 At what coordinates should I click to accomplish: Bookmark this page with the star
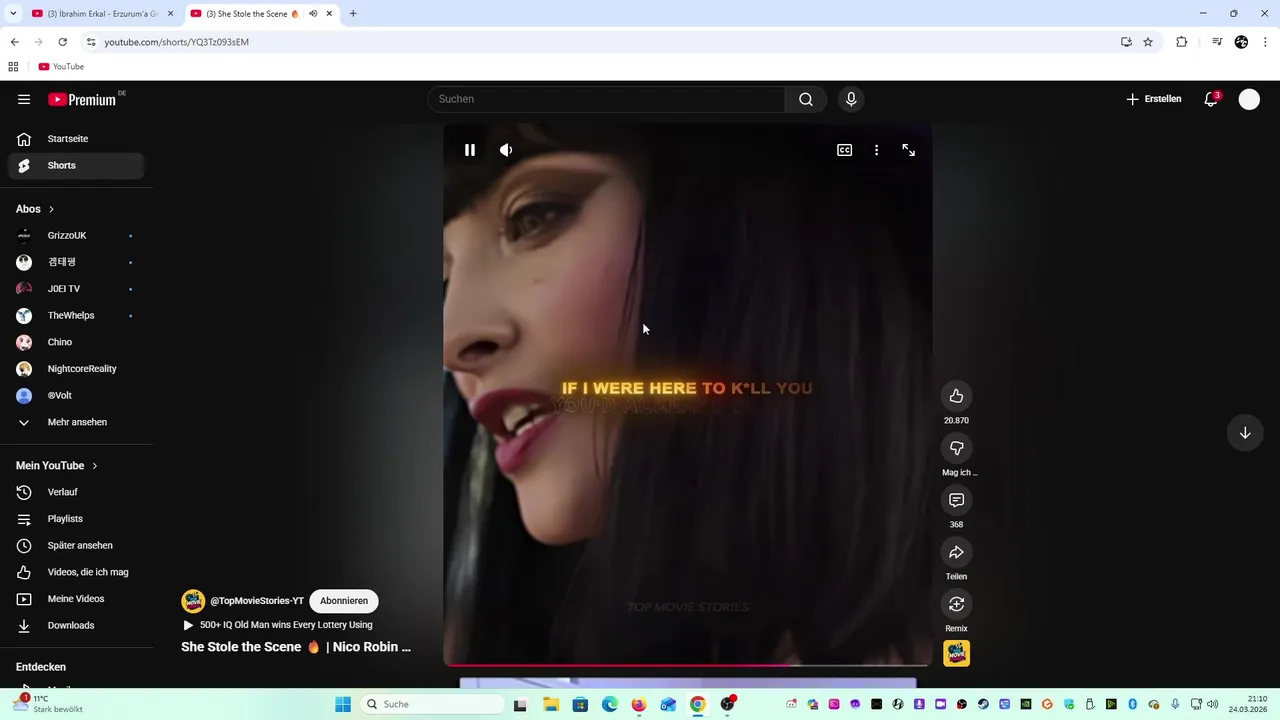click(x=1148, y=42)
